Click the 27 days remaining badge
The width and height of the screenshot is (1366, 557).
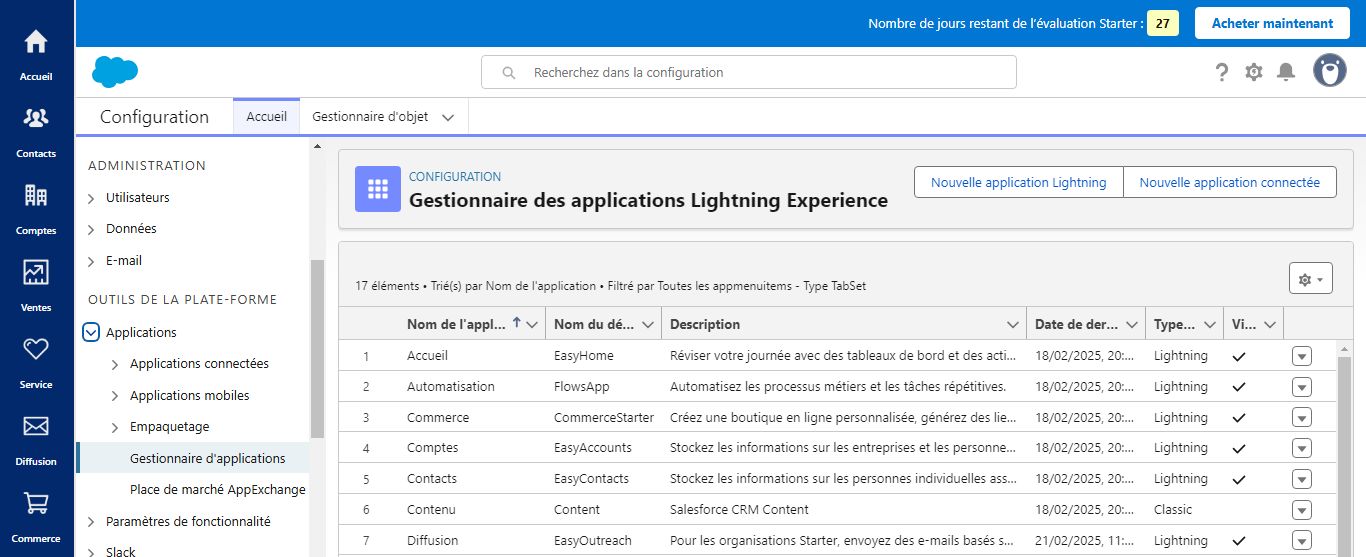(1162, 23)
